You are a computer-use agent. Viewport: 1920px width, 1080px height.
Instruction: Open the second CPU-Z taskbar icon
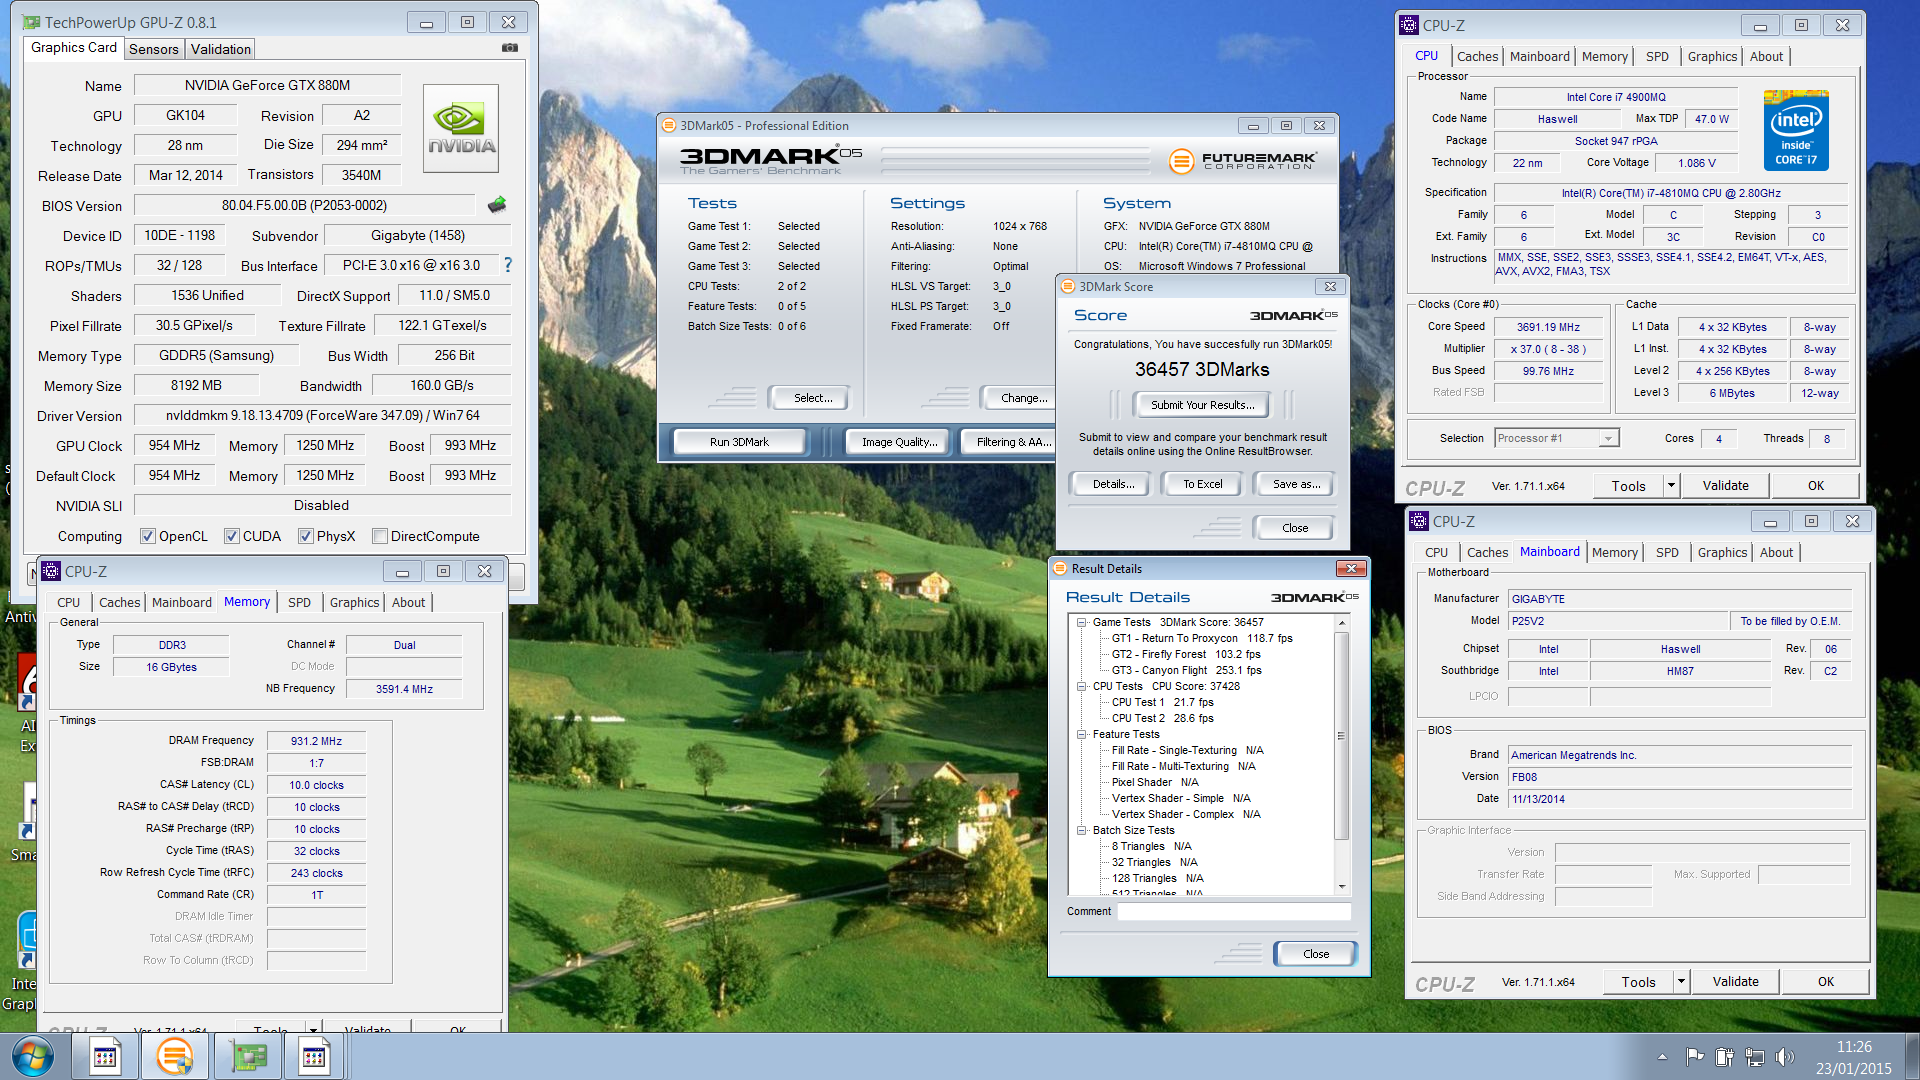coord(314,1056)
